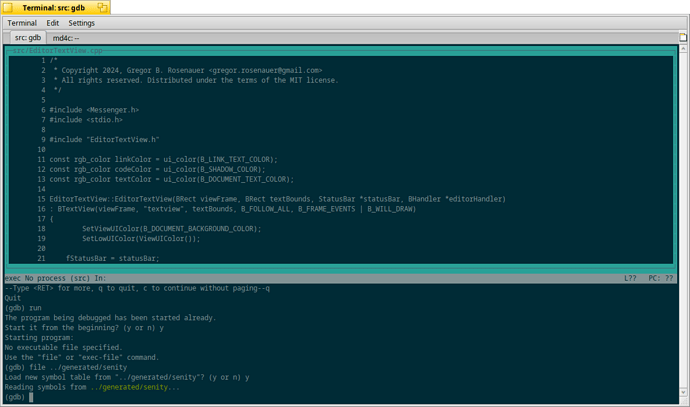This screenshot has height=407, width=690.
Task: Click "No executable file specified." line
Action: 63,348
